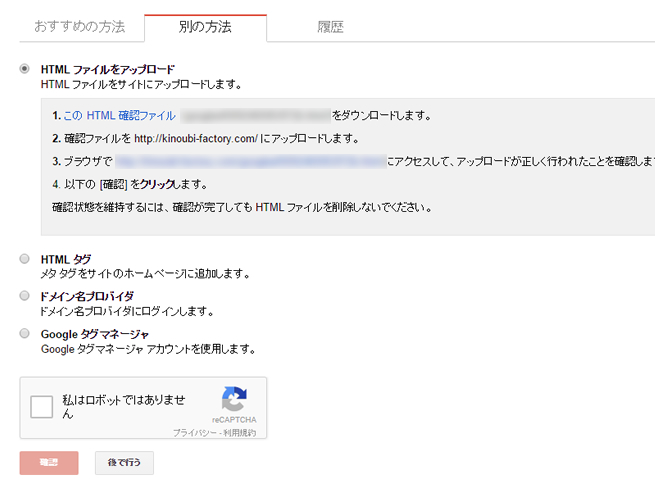
Task: Click the HTML ファイルをアップロード heading
Action: click(x=108, y=69)
